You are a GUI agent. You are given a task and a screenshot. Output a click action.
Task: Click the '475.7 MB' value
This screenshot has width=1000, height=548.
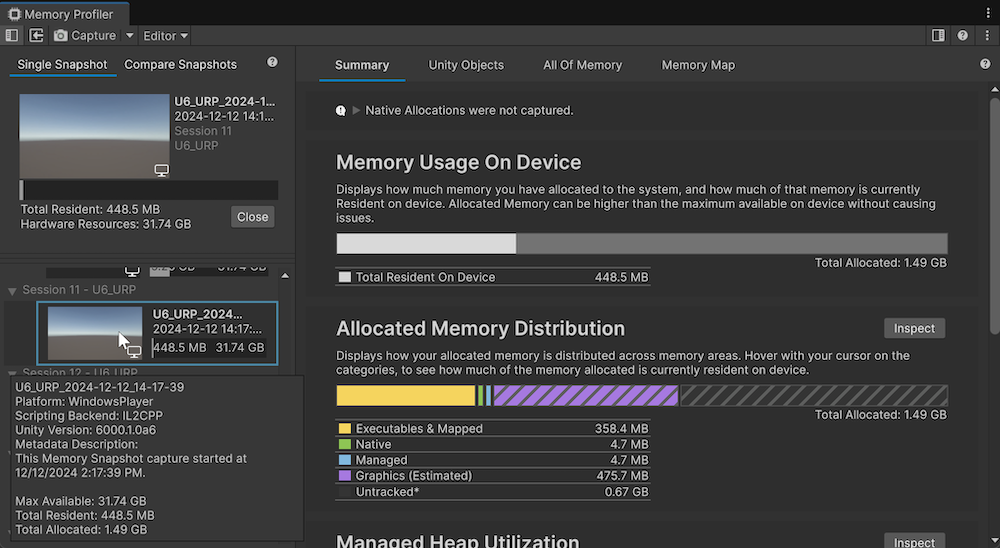[621, 476]
